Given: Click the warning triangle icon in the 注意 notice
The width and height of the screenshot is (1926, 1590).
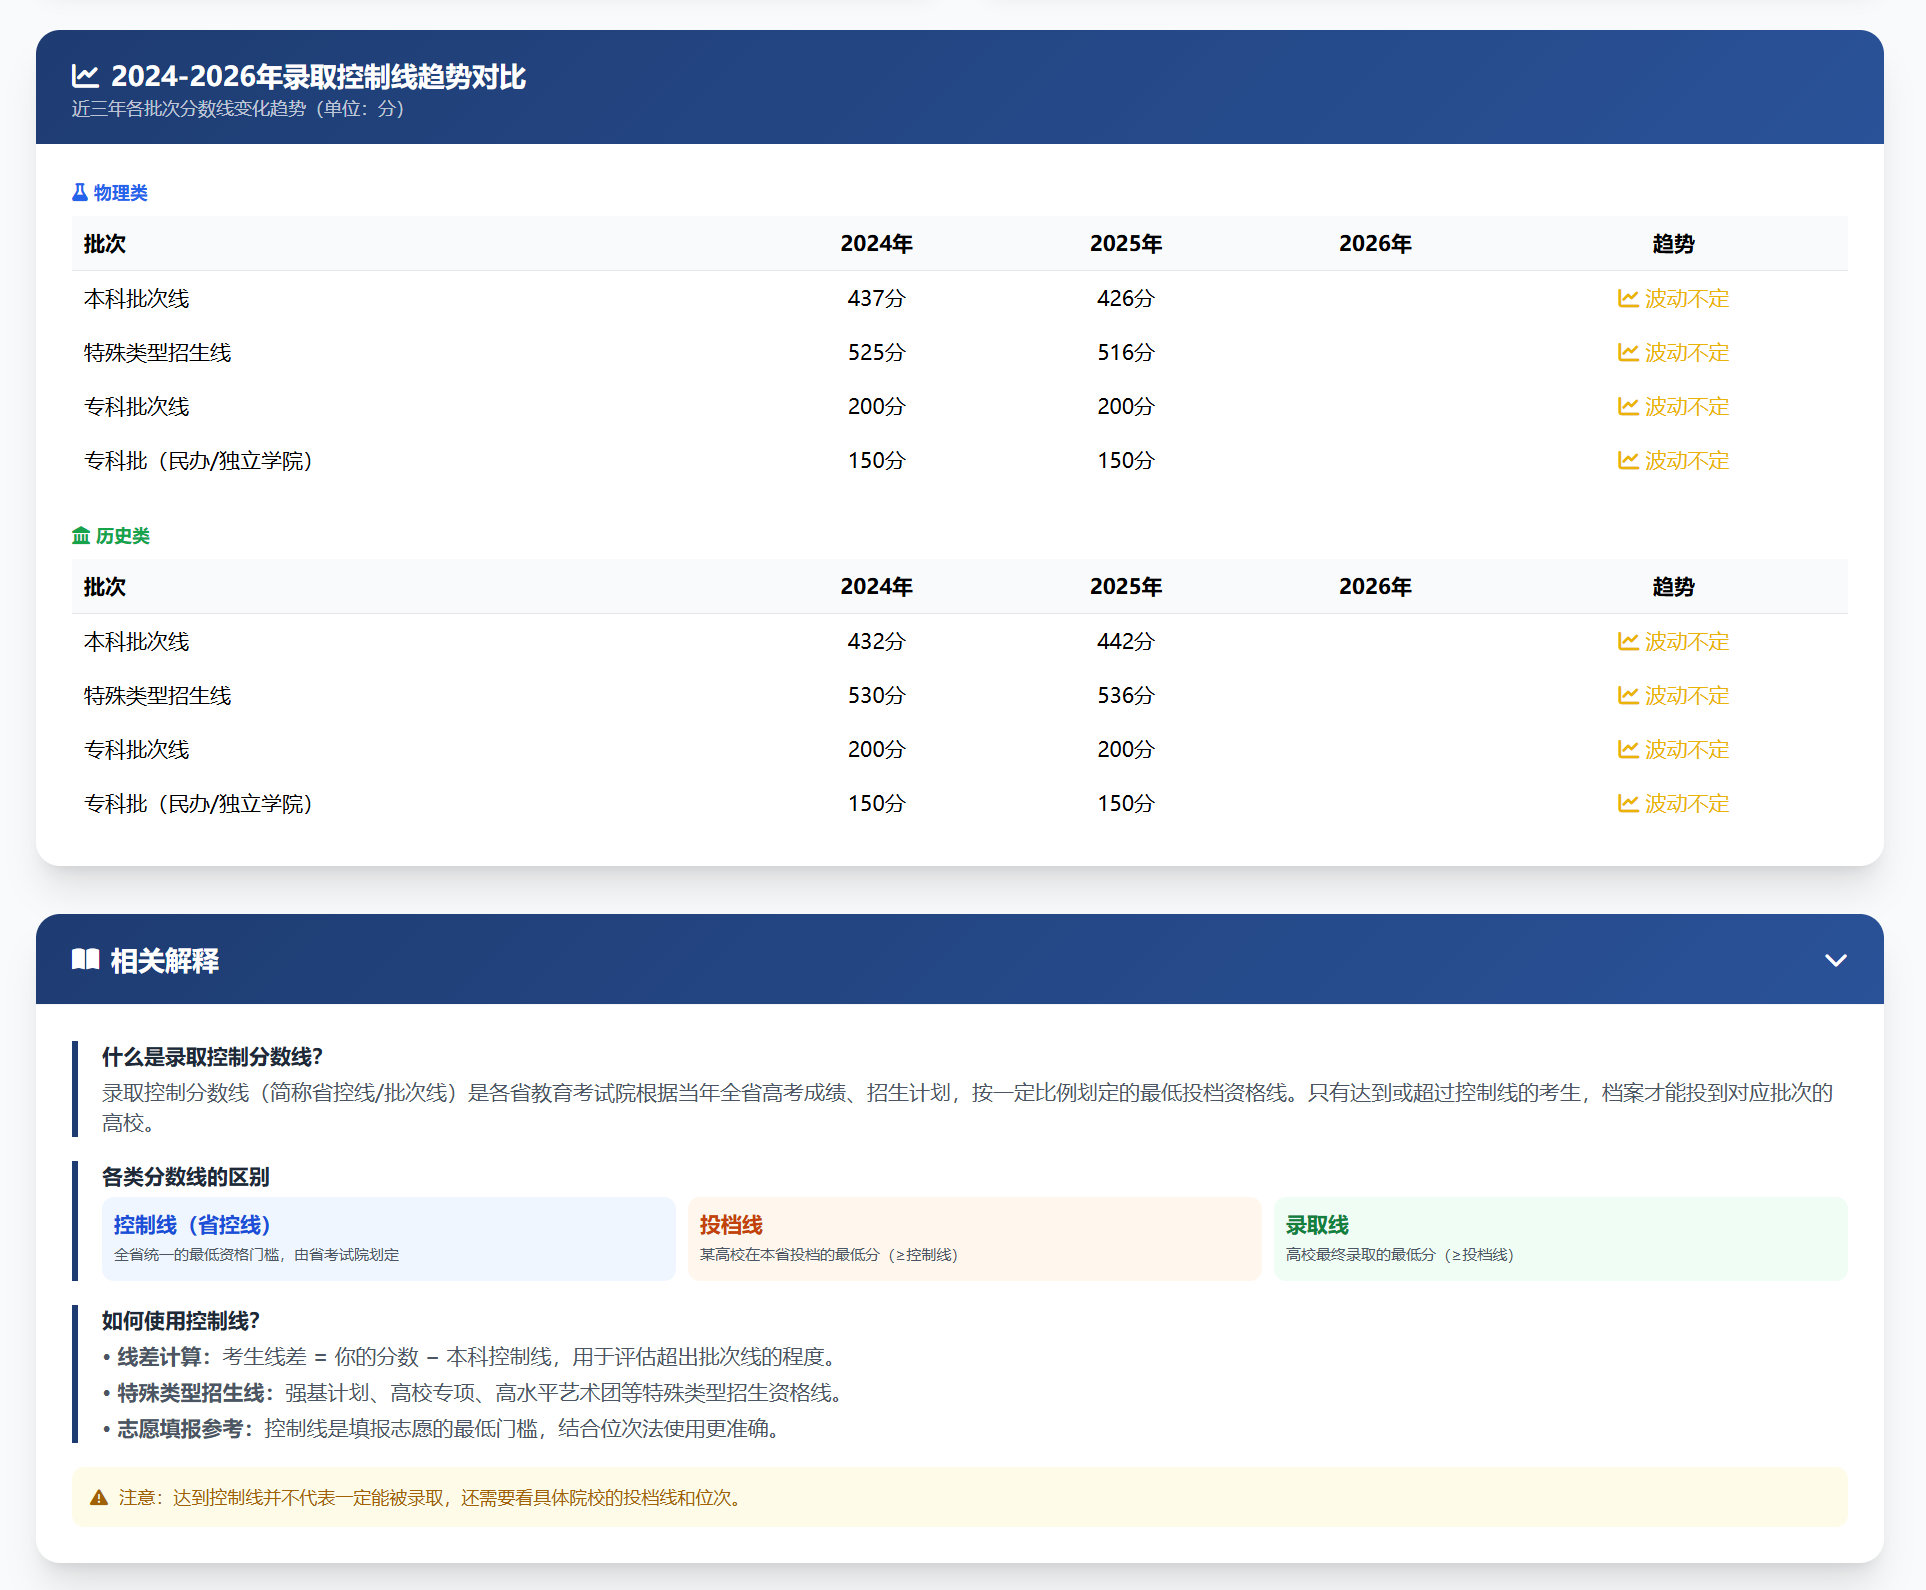Looking at the screenshot, I should point(99,1497).
